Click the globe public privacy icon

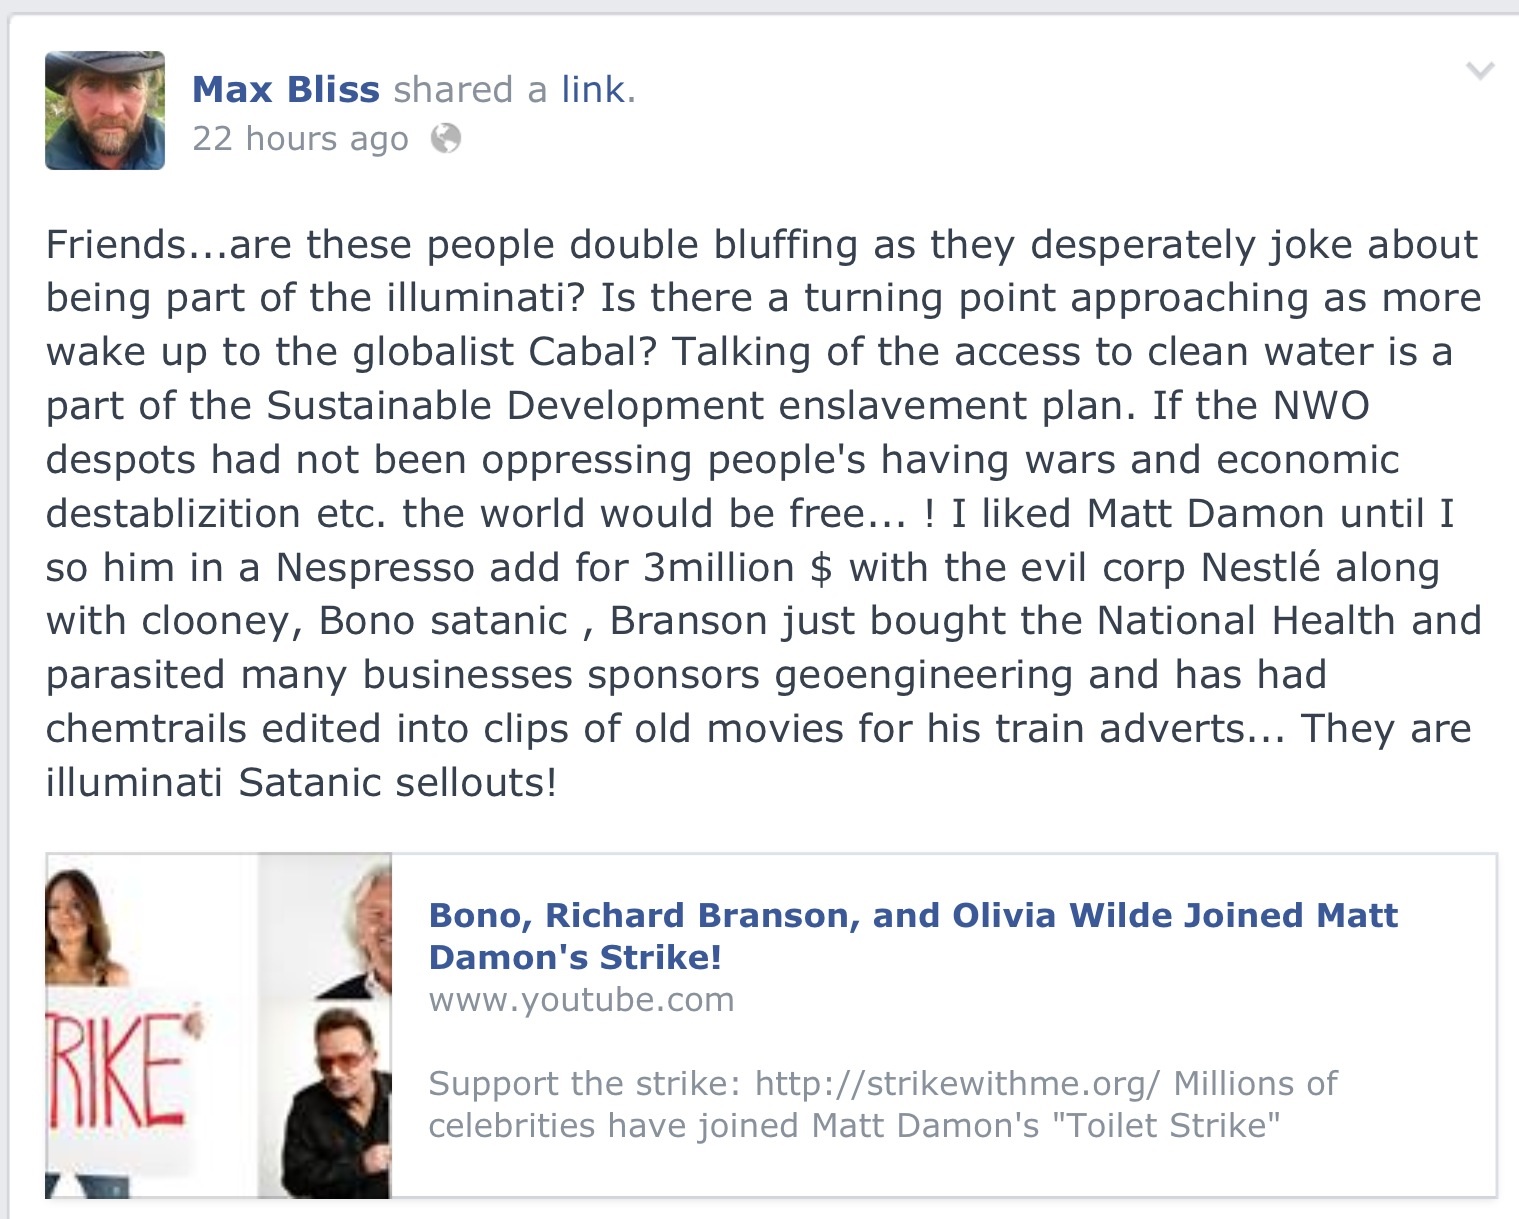coord(445,138)
